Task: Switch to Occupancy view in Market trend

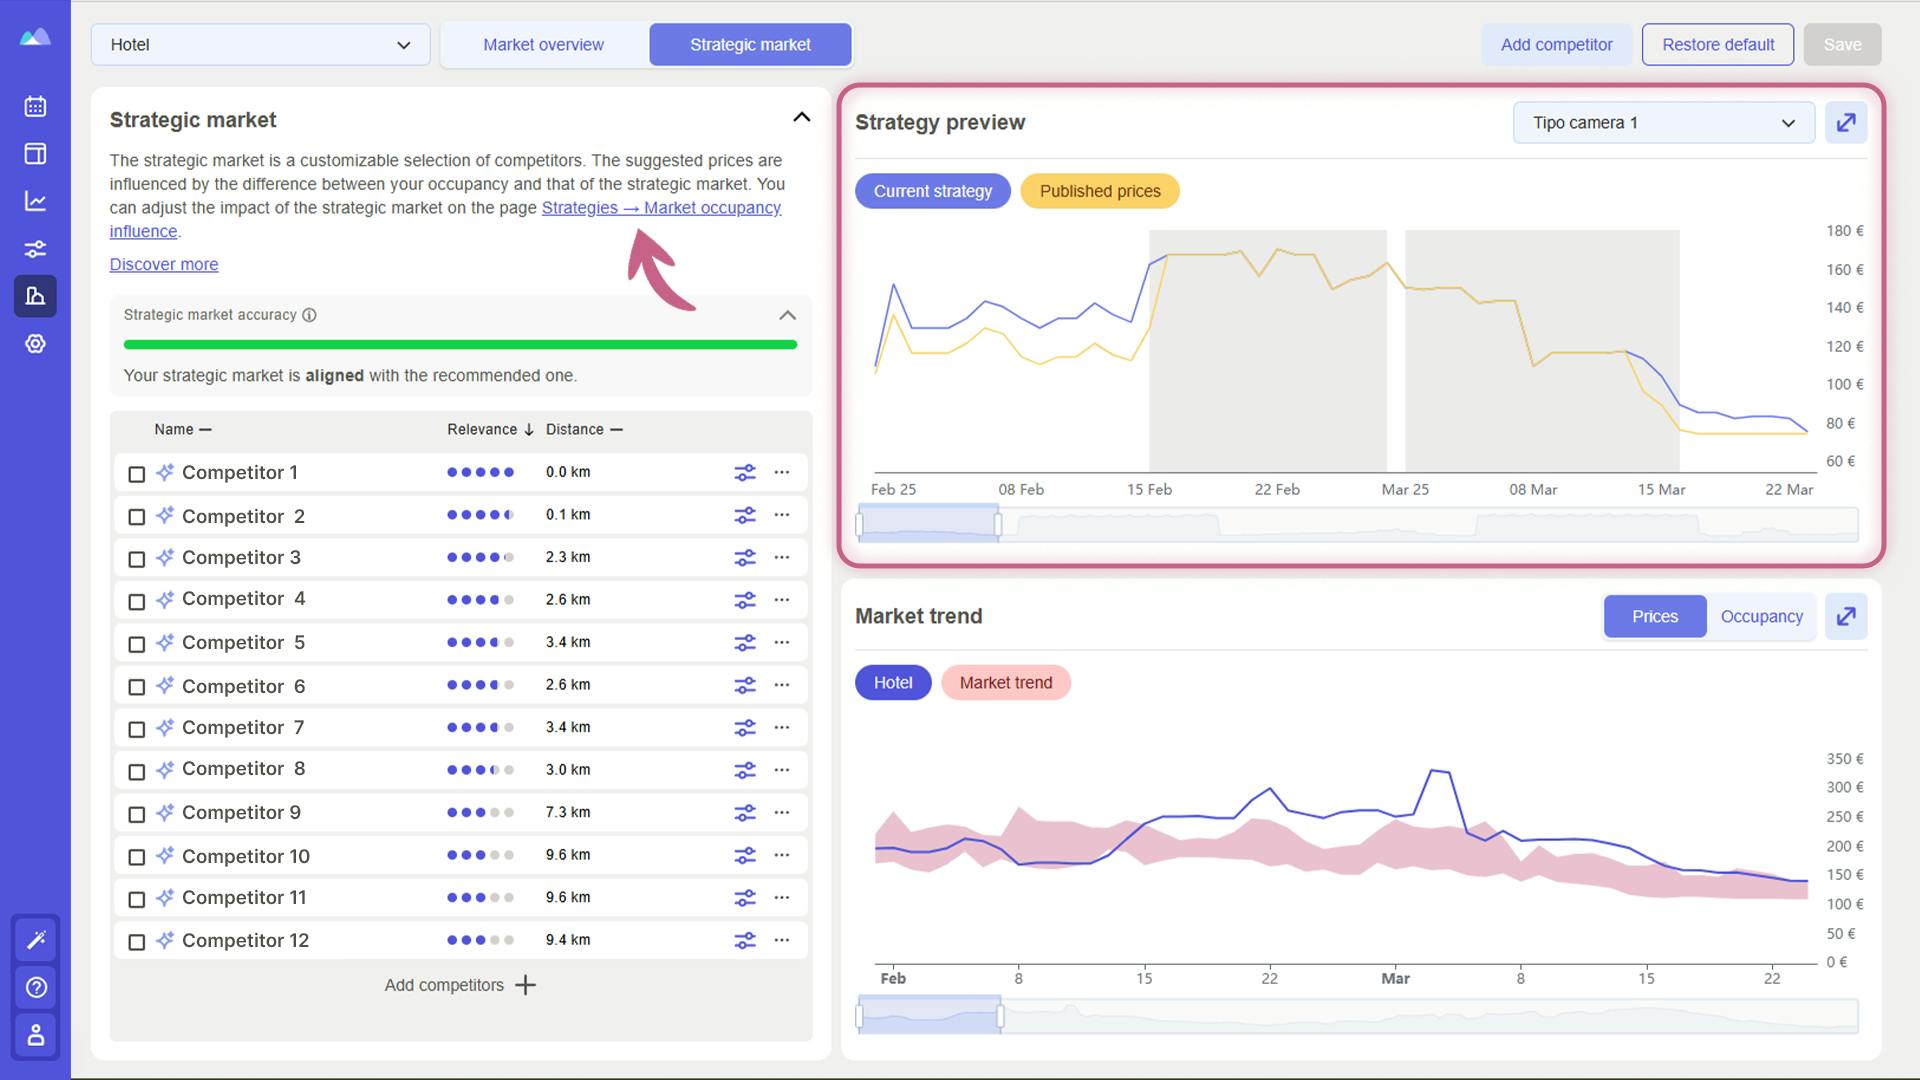Action: (1762, 616)
